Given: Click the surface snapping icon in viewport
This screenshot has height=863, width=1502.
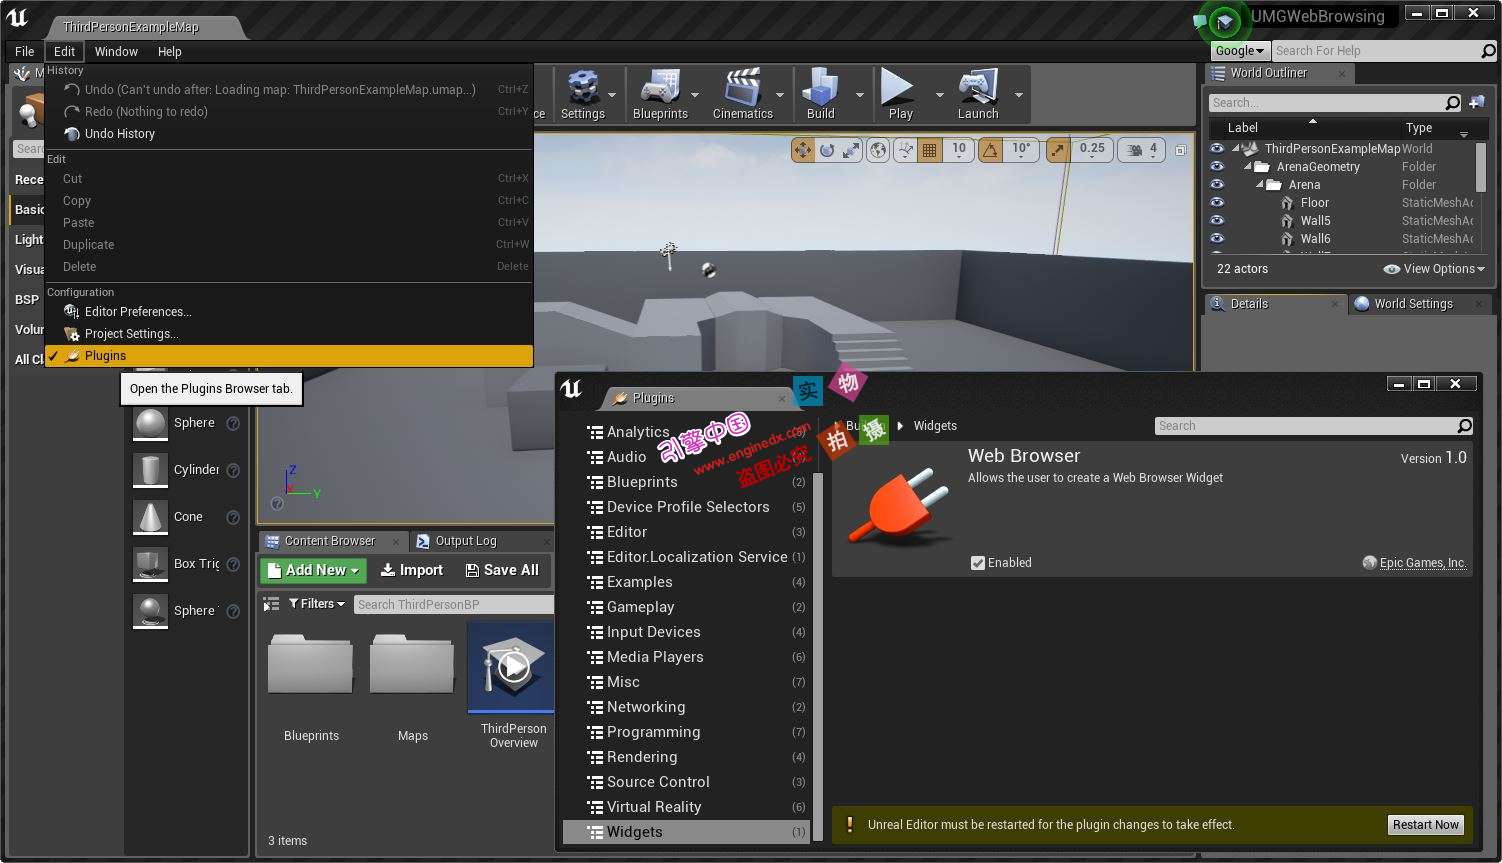Looking at the screenshot, I should pyautogui.click(x=904, y=150).
